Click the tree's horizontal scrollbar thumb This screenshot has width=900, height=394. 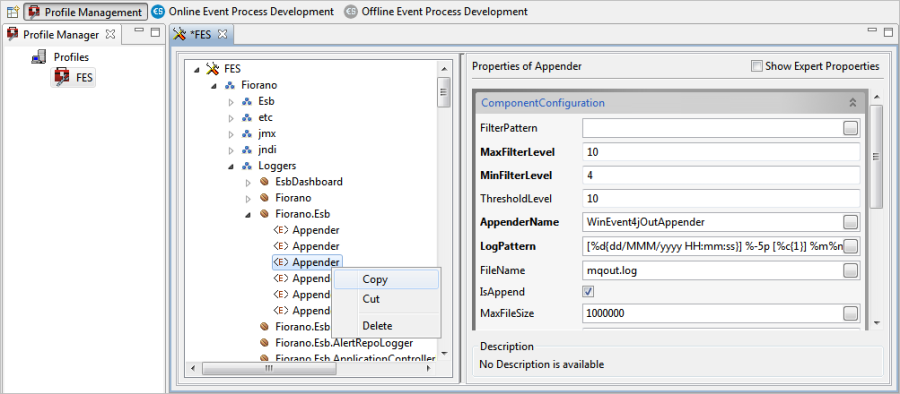tap(269, 368)
